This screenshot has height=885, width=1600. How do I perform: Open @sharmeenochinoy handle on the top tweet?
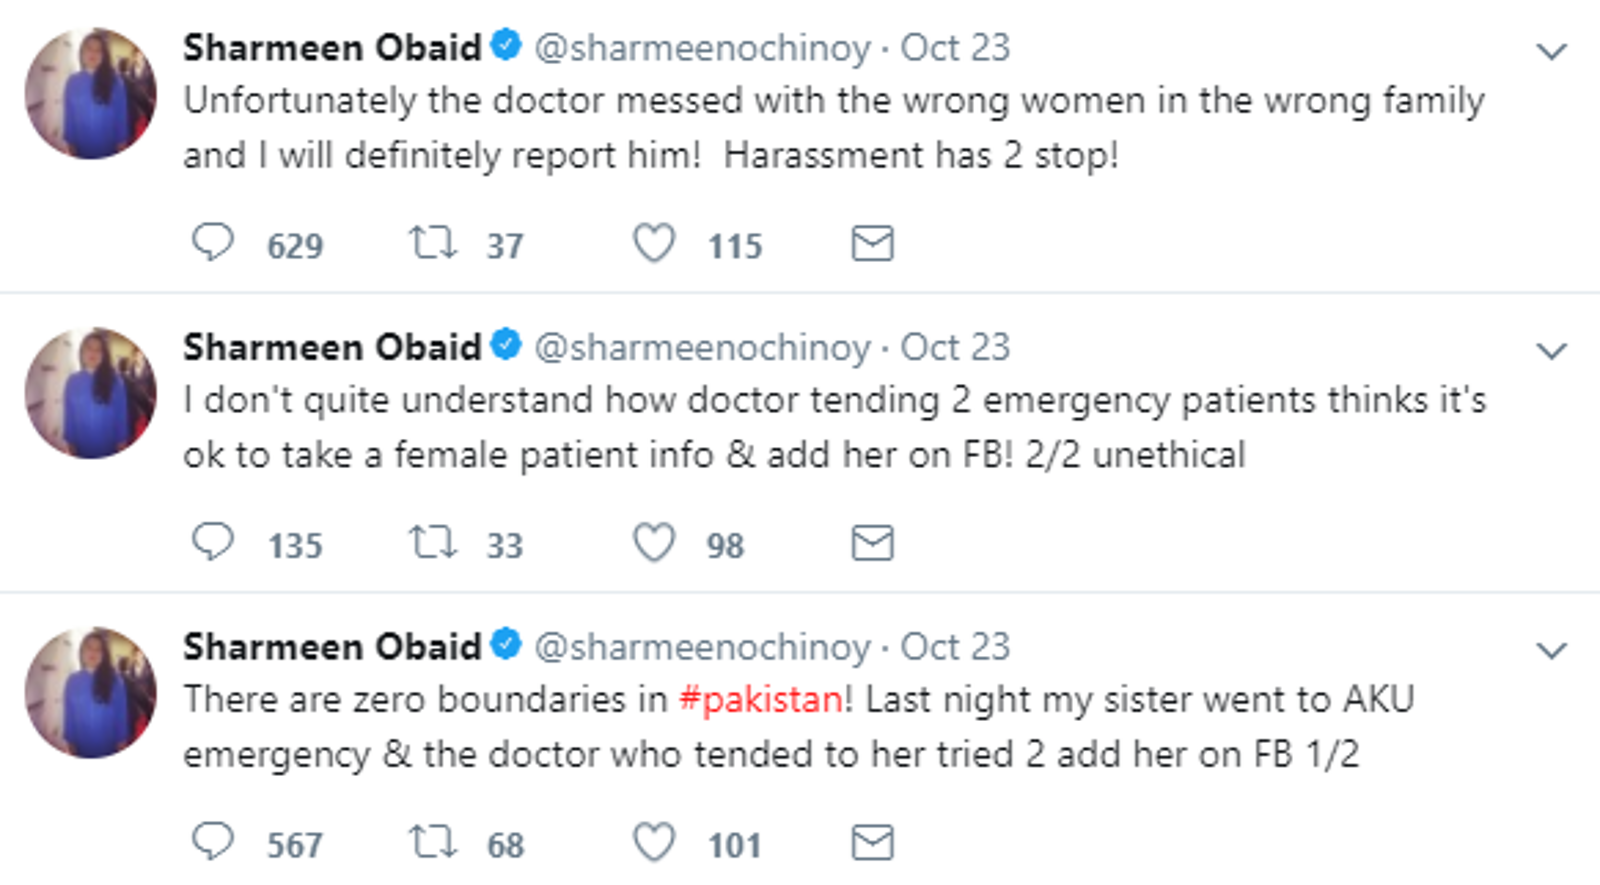[x=702, y=48]
